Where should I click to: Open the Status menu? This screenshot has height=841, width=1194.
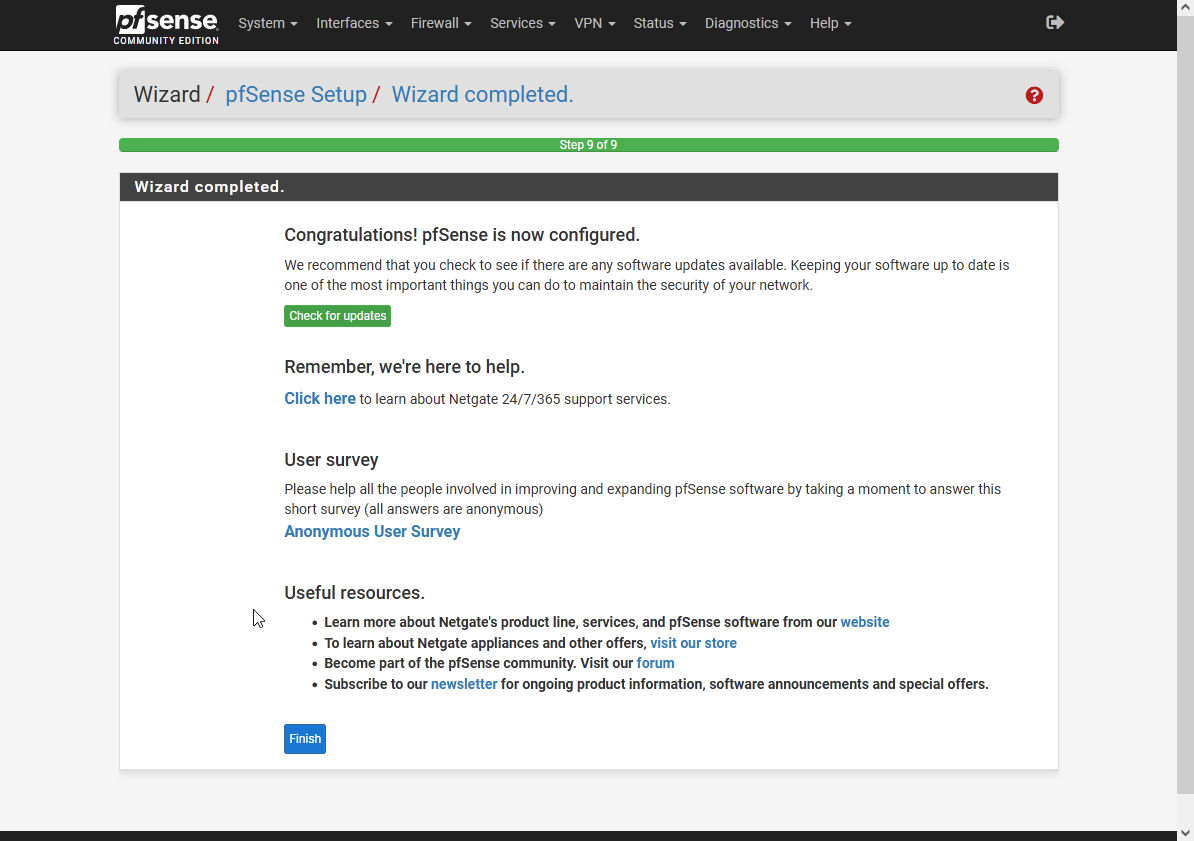point(659,23)
